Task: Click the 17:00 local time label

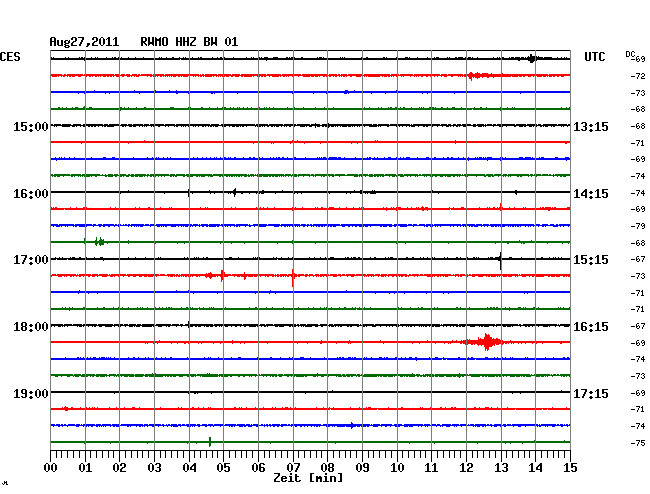Action: (x=31, y=260)
